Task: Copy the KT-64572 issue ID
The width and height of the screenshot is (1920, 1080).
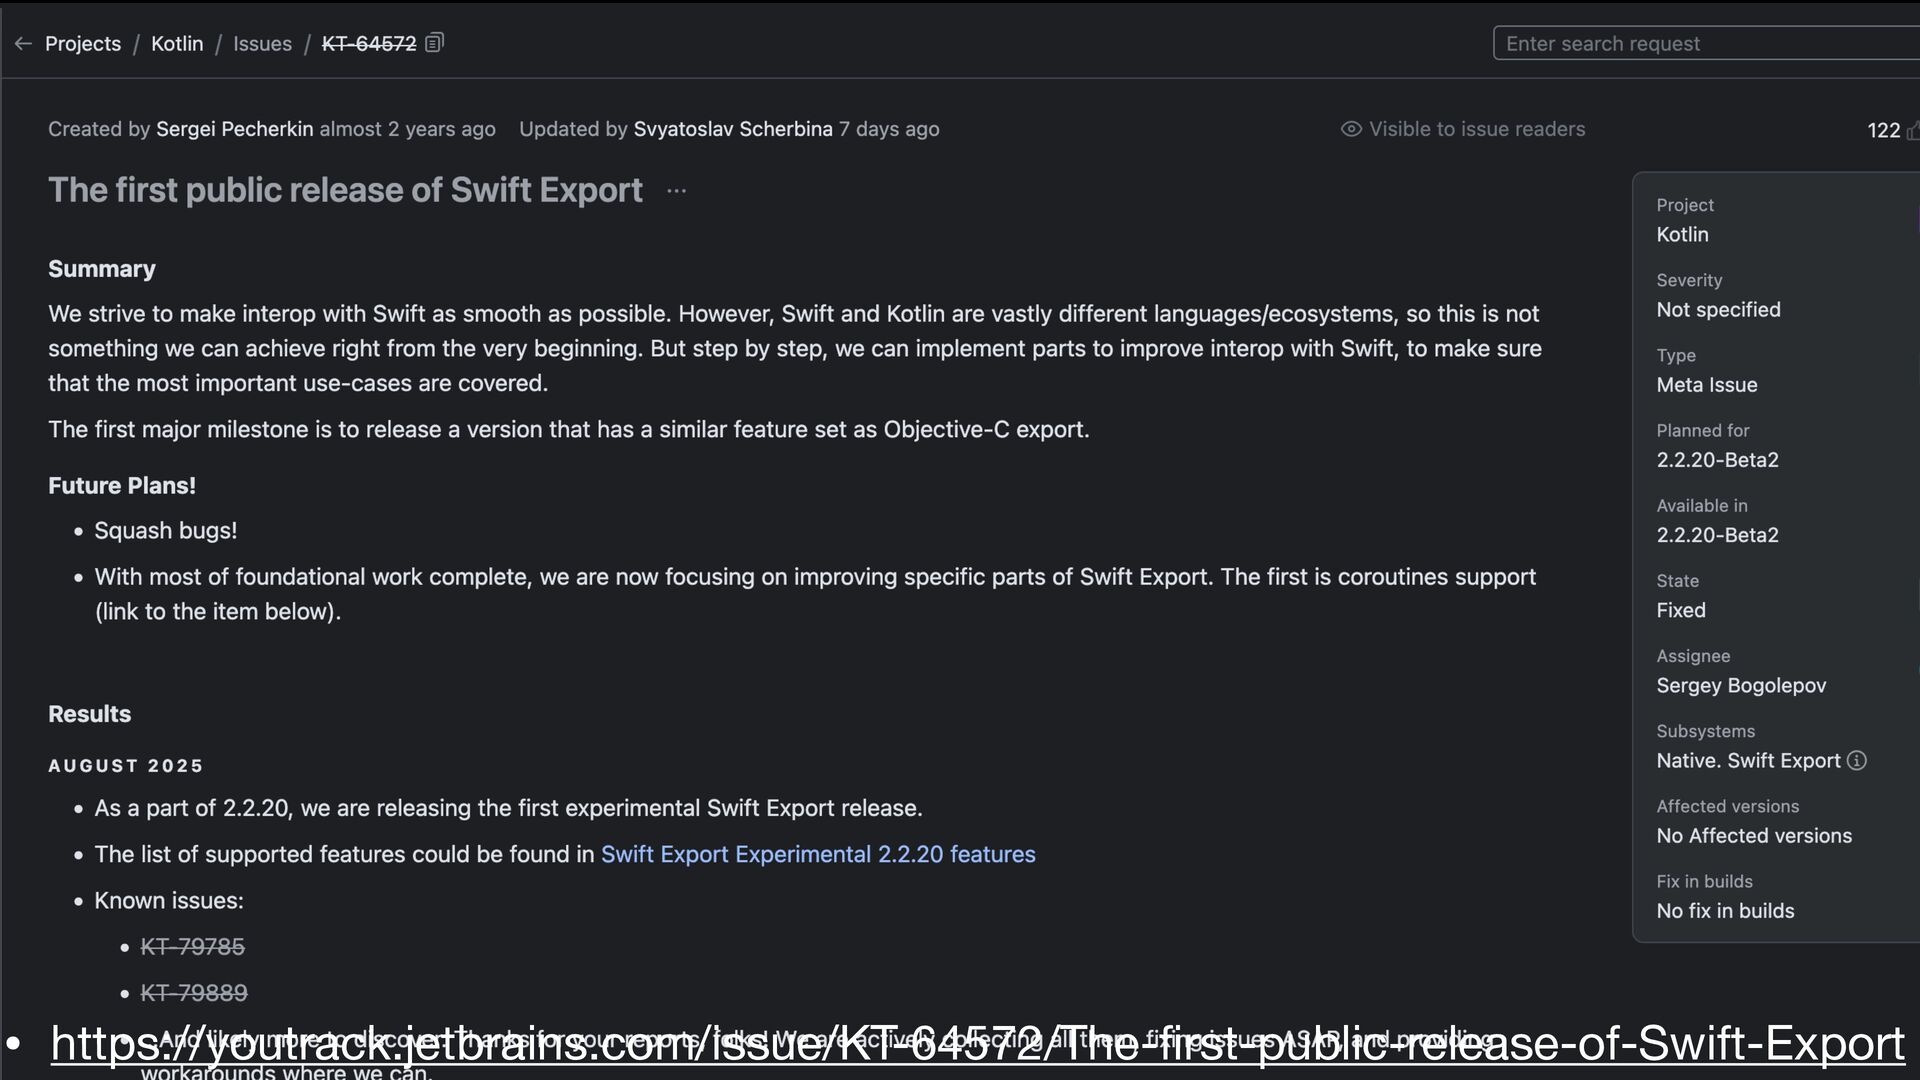Action: click(x=434, y=43)
